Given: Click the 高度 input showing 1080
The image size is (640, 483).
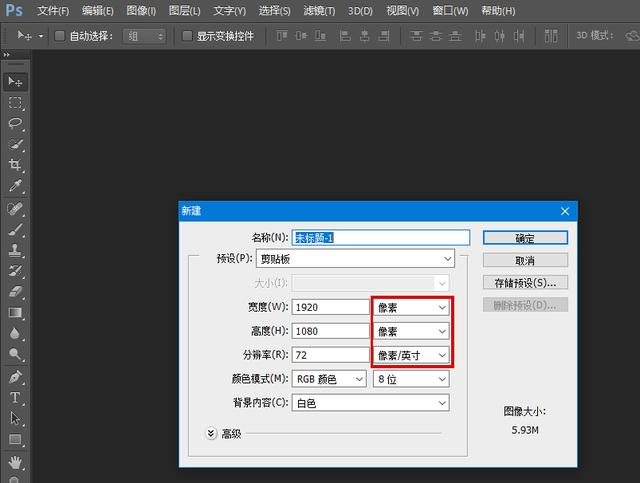Looking at the screenshot, I should pos(330,331).
